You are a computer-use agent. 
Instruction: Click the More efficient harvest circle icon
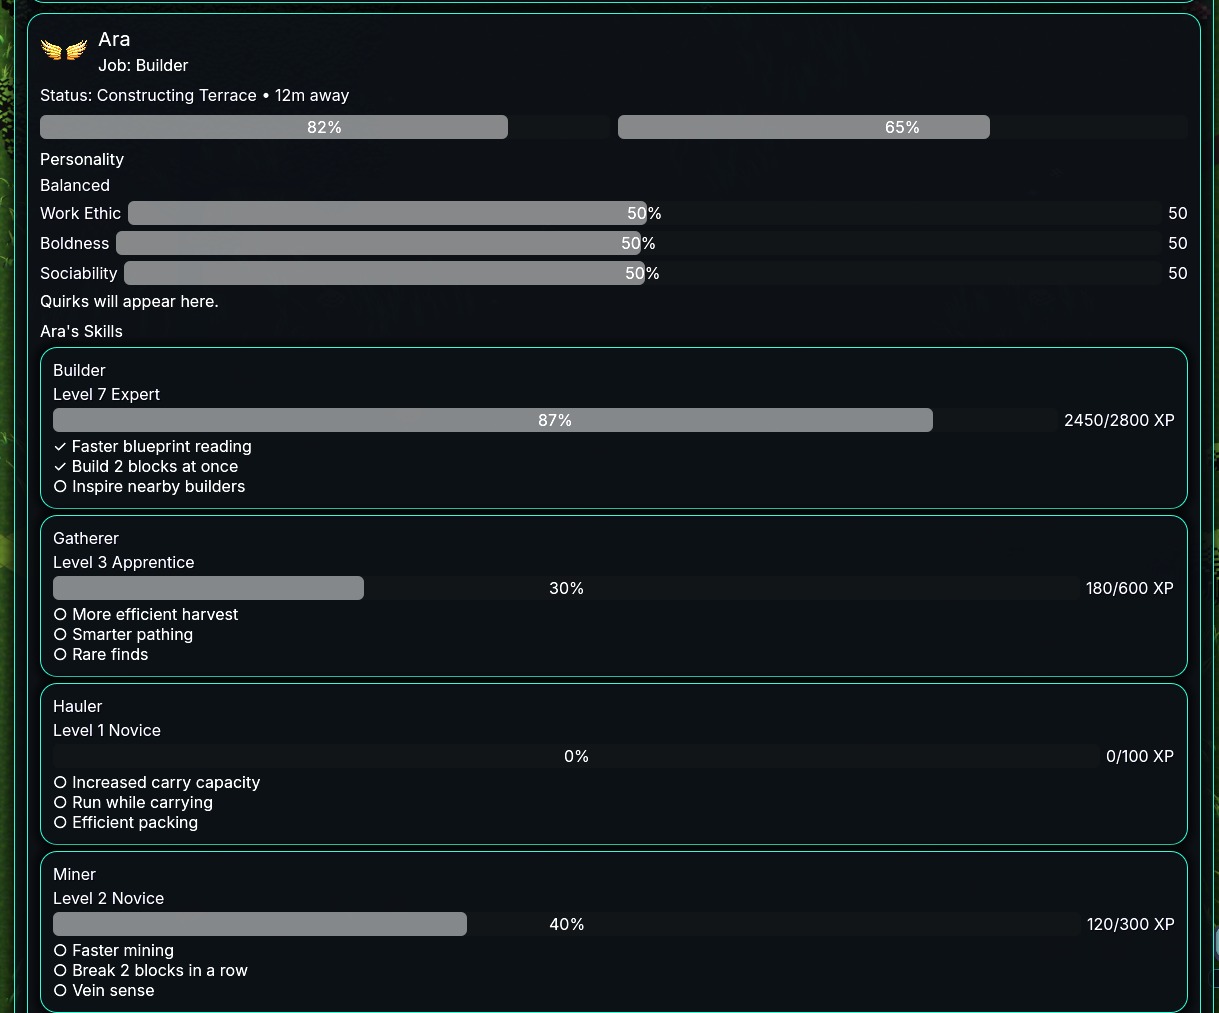click(x=60, y=615)
